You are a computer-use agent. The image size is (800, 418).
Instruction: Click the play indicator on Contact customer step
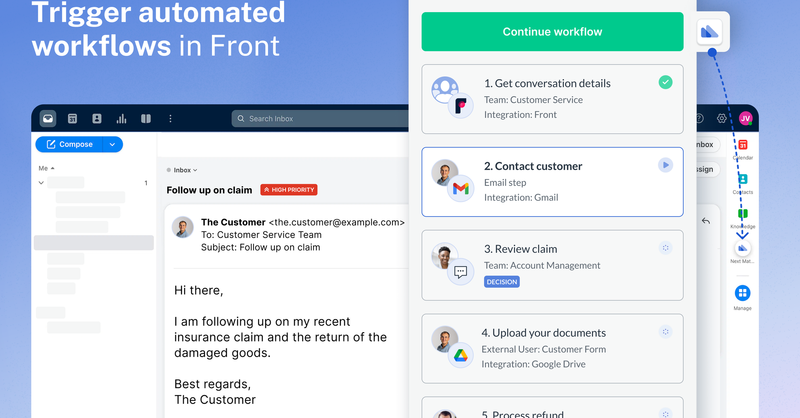point(665,165)
